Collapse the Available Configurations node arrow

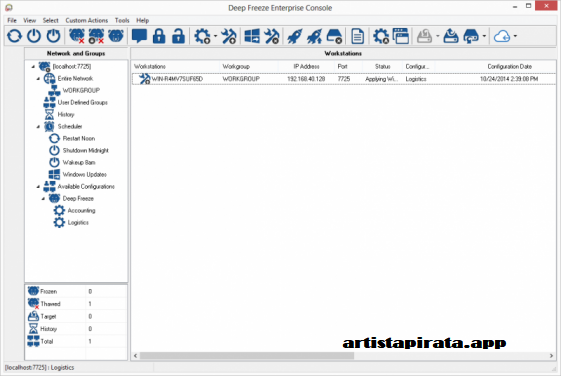[x=38, y=187]
